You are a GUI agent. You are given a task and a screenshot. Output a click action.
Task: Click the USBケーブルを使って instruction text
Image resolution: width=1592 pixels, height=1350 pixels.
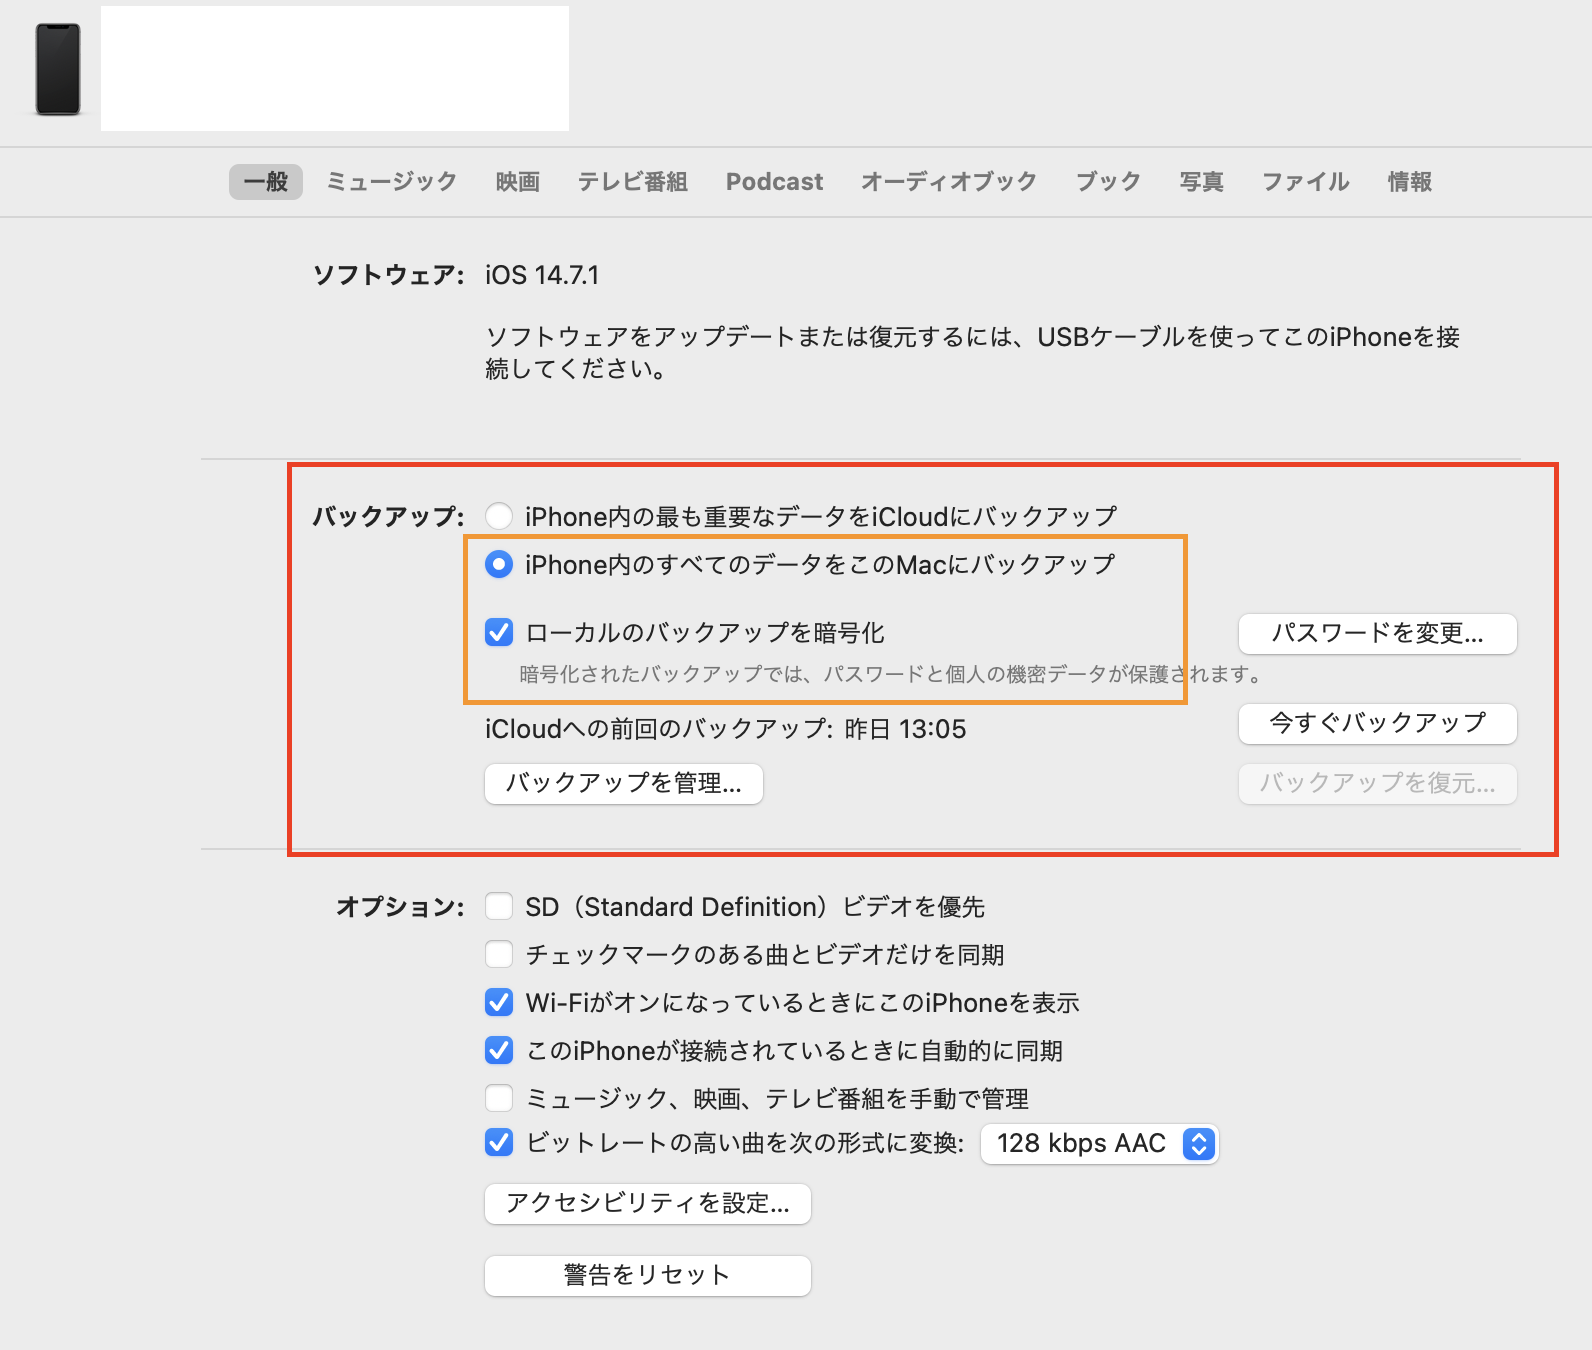972,352
